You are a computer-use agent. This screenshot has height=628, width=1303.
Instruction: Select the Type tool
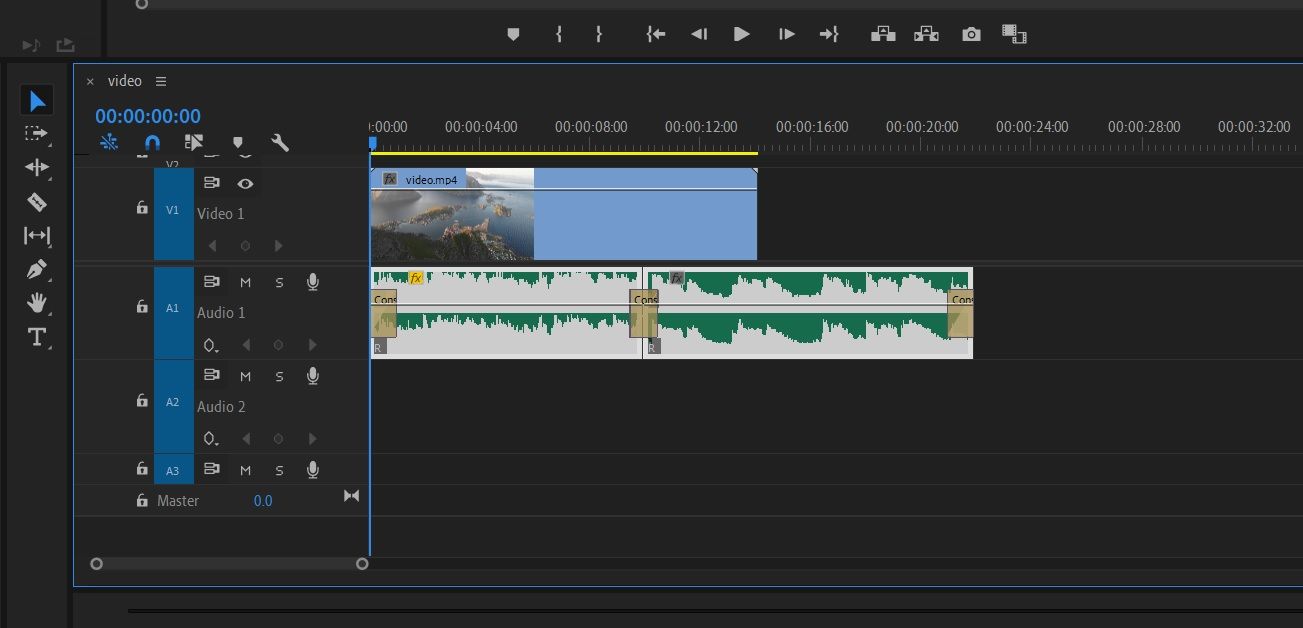[x=37, y=337]
